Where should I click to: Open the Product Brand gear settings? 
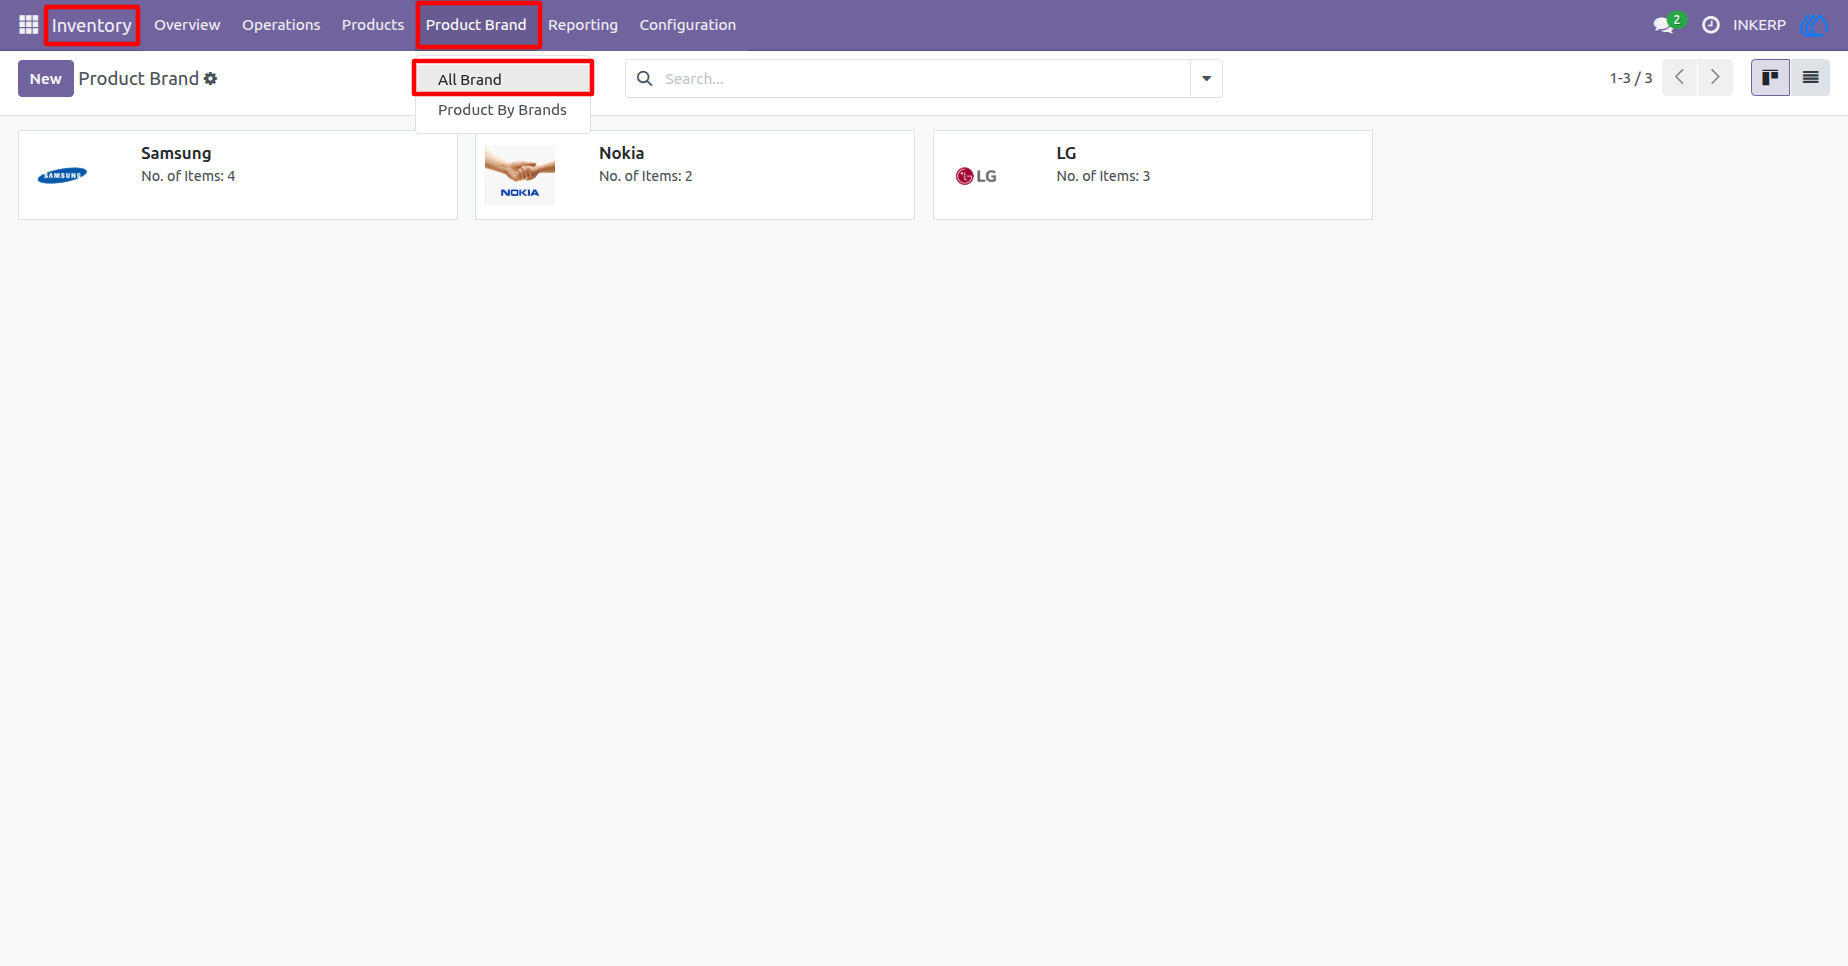(x=211, y=79)
